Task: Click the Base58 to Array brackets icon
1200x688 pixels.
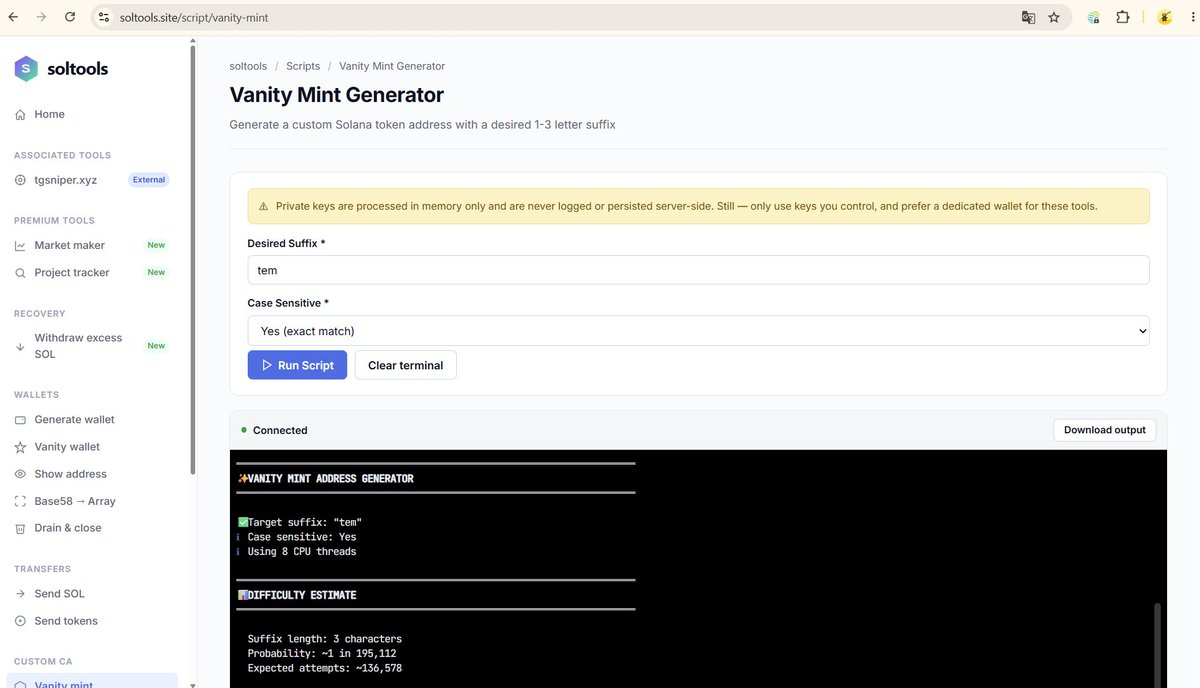Action: coord(21,501)
